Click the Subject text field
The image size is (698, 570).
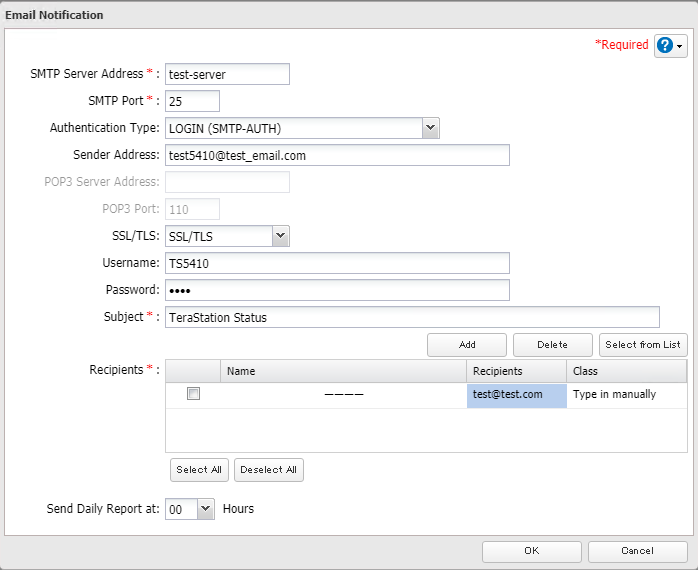[x=412, y=317]
